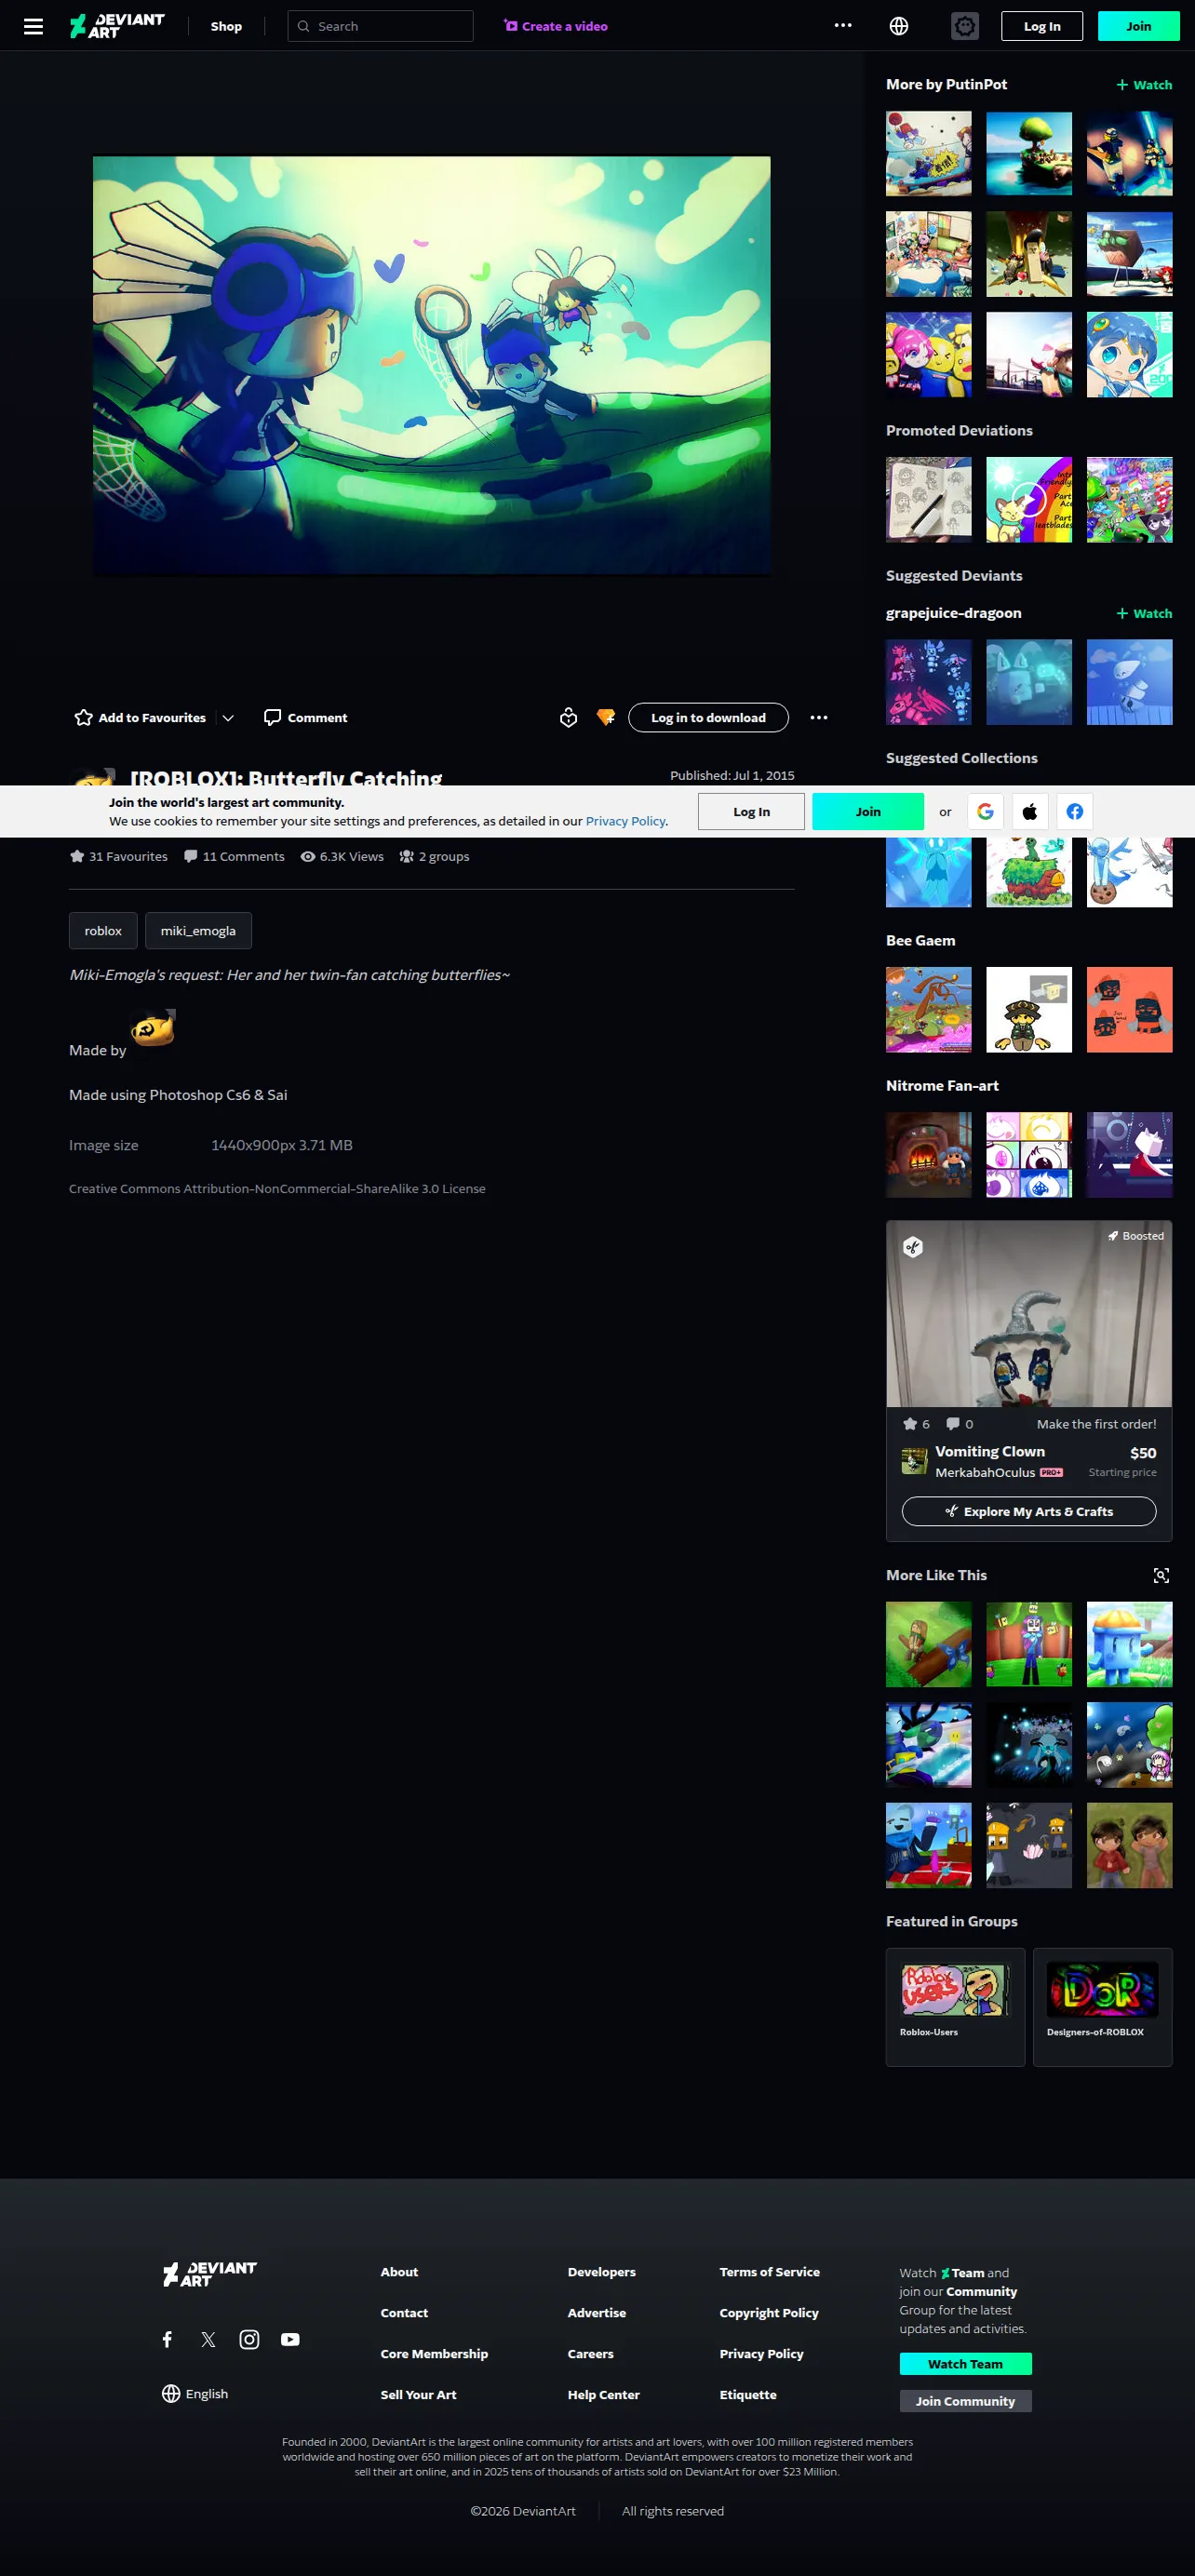Open the Roblox-Users group card

(955, 2006)
